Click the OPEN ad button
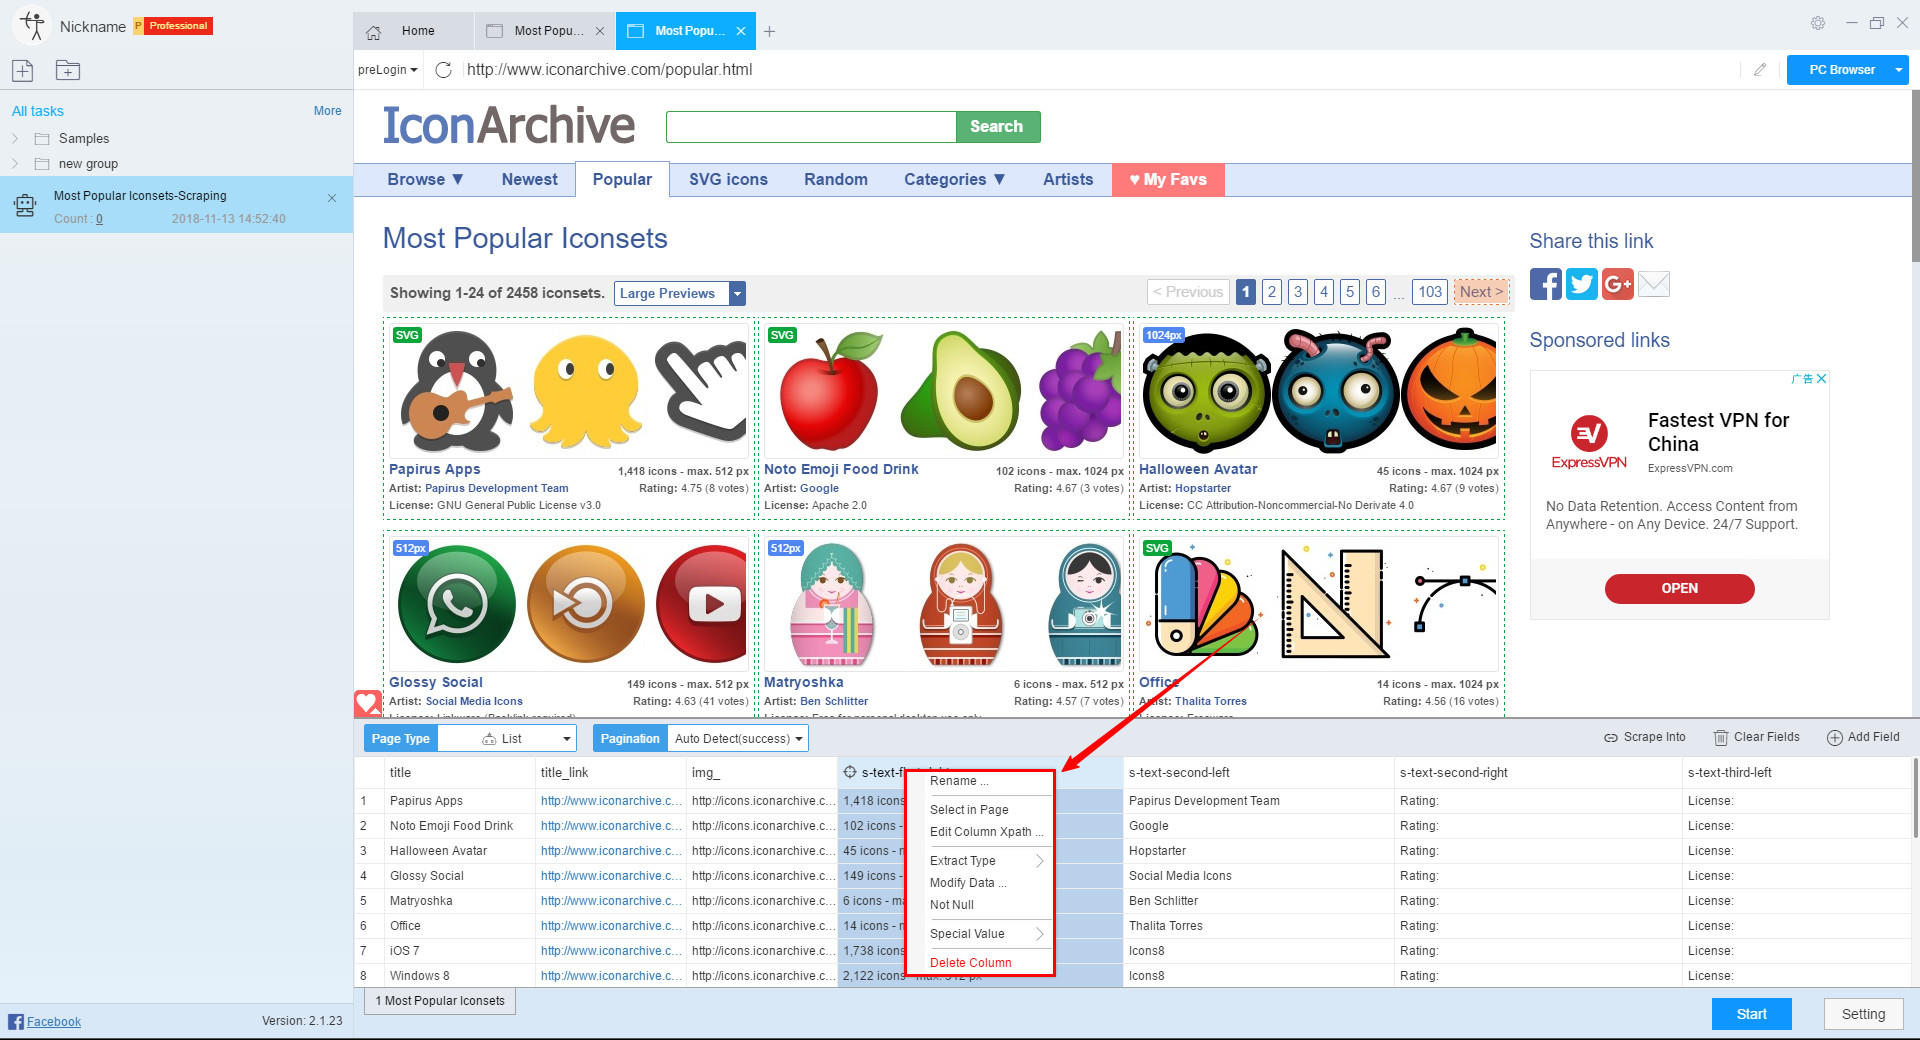Viewport: 1920px width, 1040px height. click(1679, 588)
